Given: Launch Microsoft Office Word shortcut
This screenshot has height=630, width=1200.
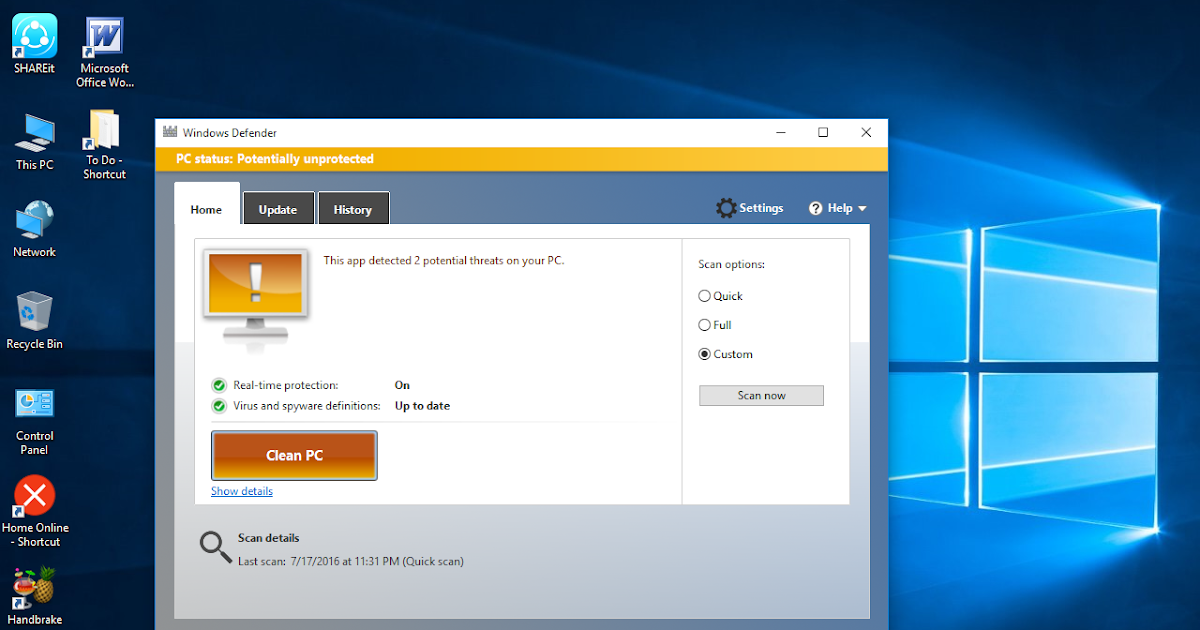Looking at the screenshot, I should coord(105,52).
